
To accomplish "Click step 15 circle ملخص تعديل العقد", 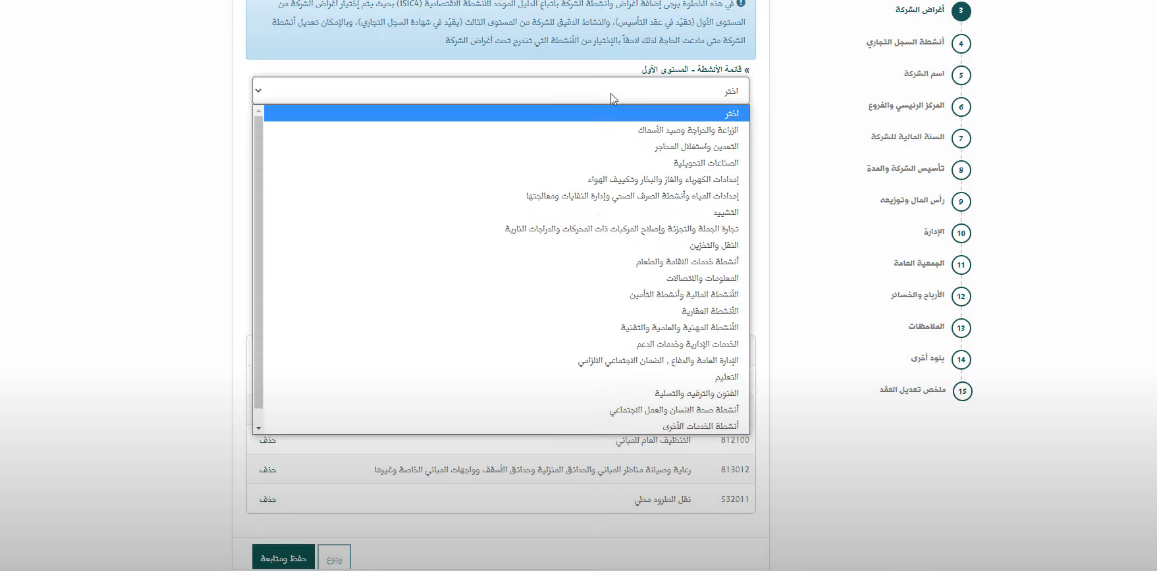I will click(x=961, y=391).
